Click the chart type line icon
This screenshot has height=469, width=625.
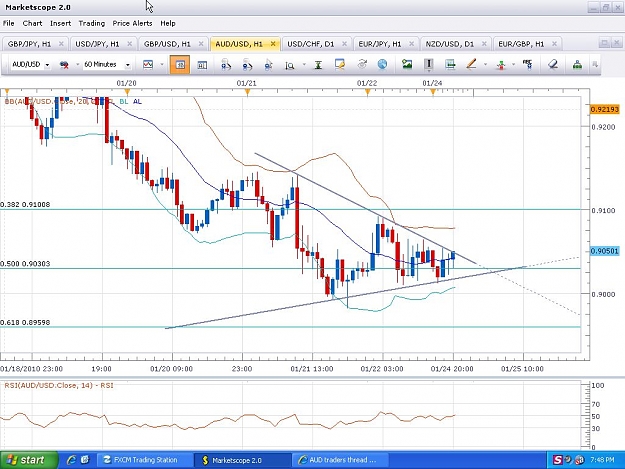tap(148, 65)
